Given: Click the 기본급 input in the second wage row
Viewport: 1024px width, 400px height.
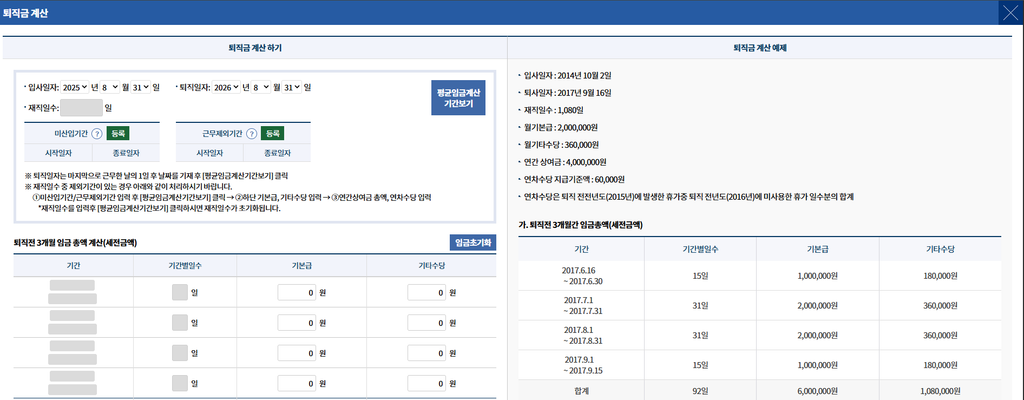Looking at the screenshot, I should click(297, 322).
